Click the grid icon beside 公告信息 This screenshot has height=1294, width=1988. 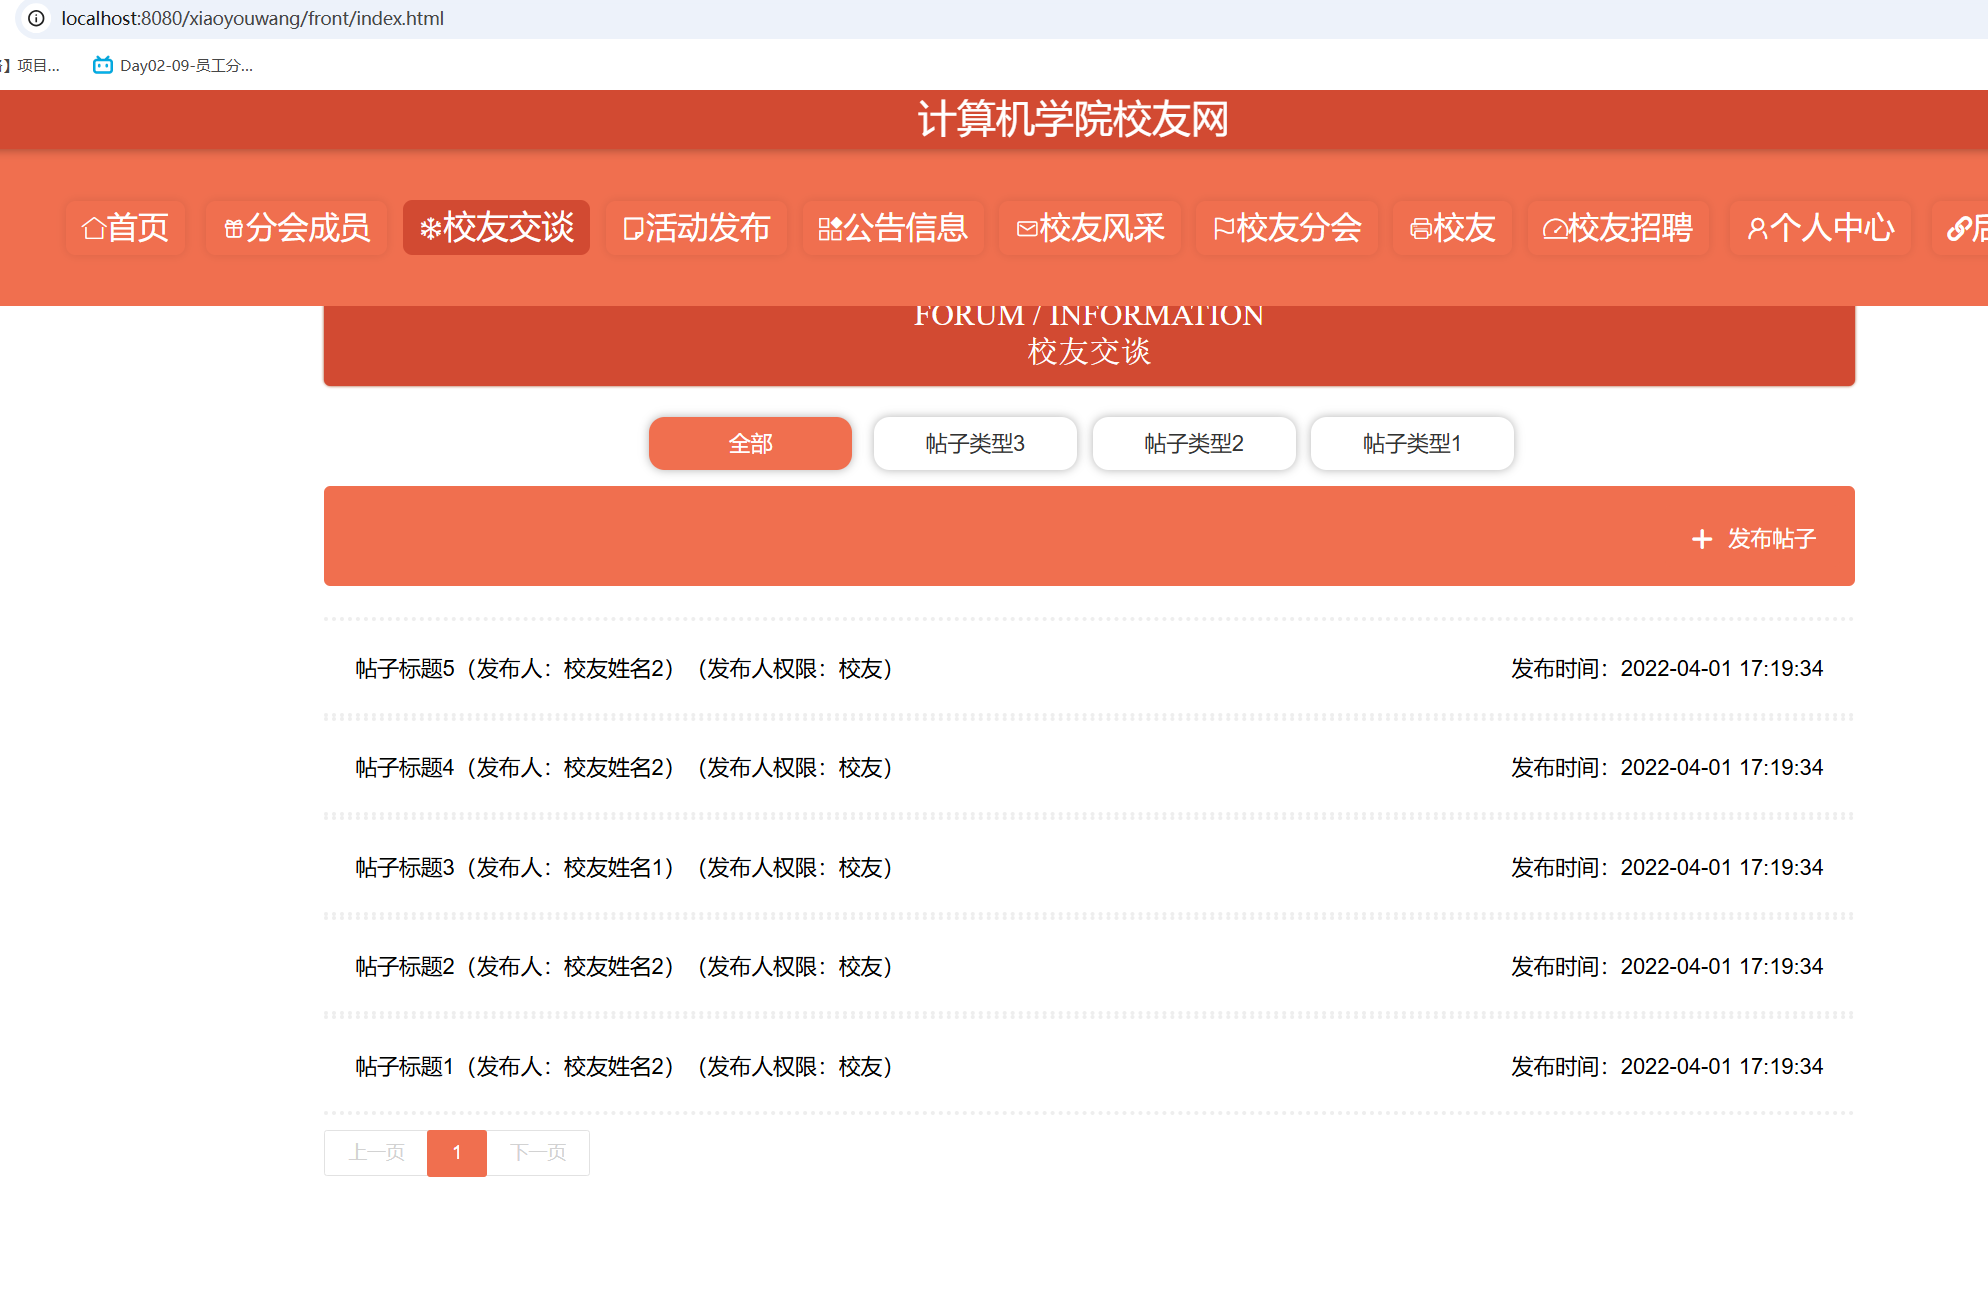pos(830,229)
